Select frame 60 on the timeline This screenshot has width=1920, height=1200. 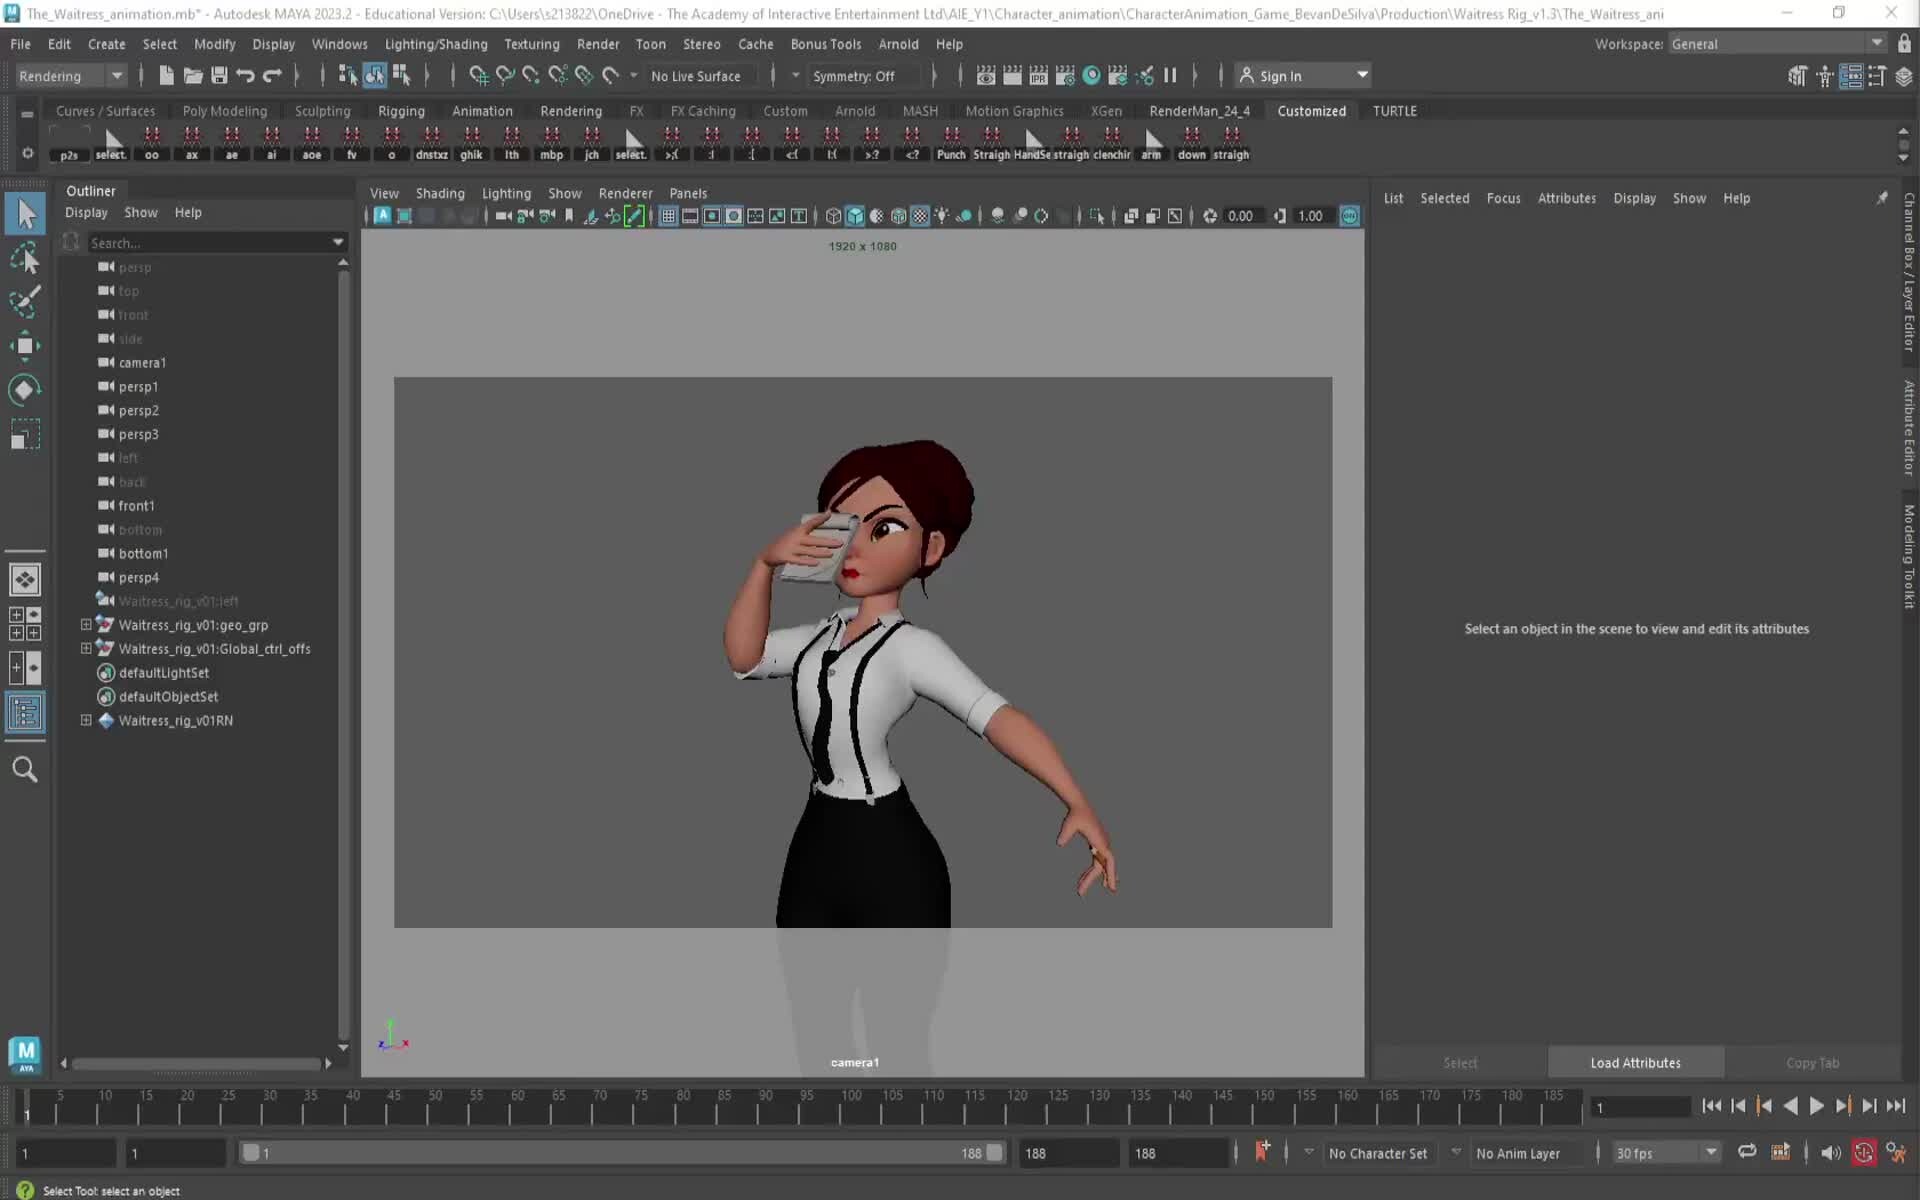pos(516,1110)
